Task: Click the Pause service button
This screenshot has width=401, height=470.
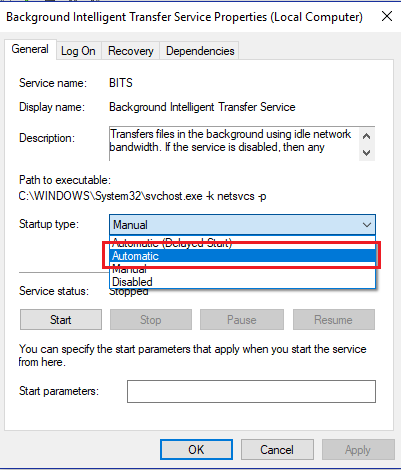Action: click(242, 320)
